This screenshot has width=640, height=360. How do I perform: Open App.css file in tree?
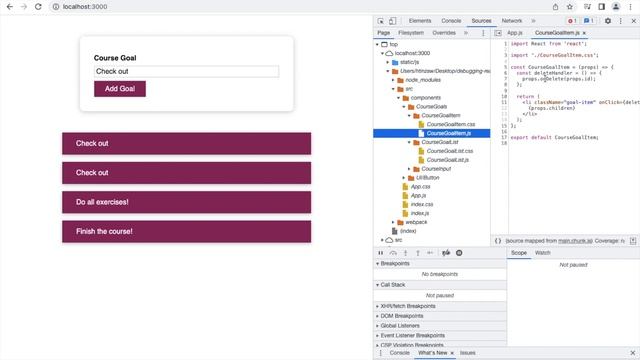click(420, 187)
